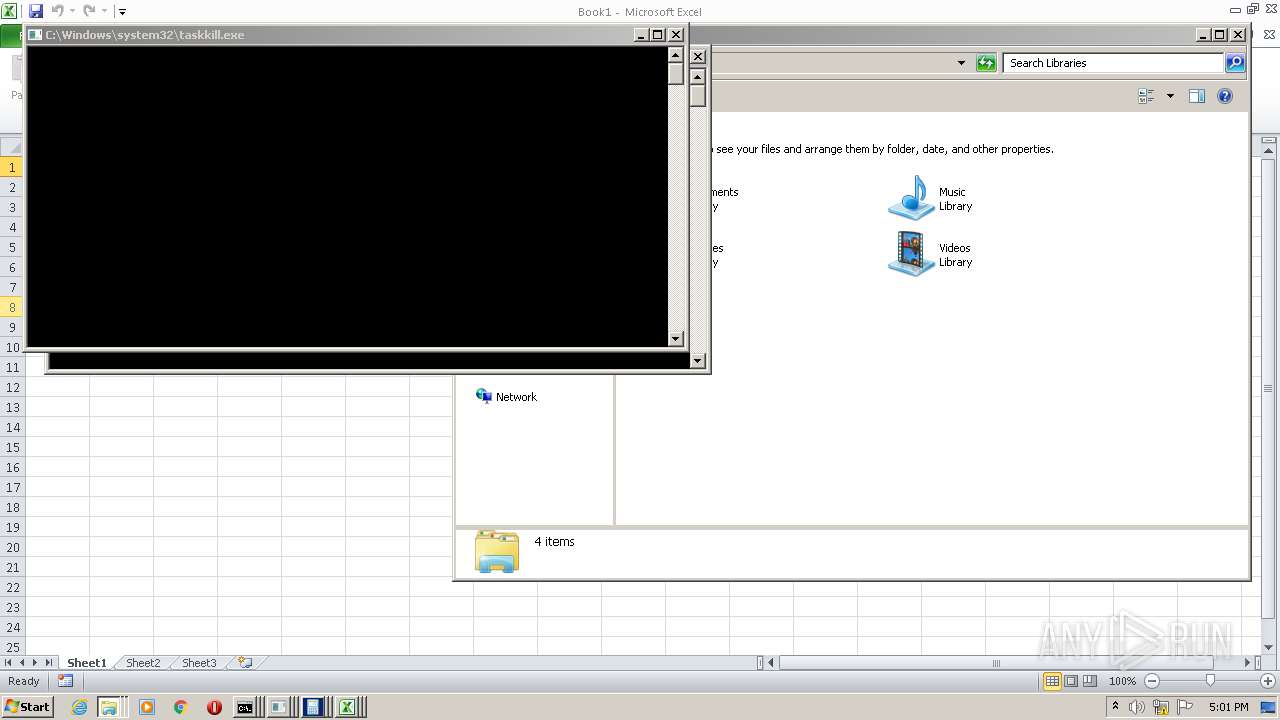Image resolution: width=1280 pixels, height=720 pixels.
Task: Open the Customize Quick Access Toolbar dropdown
Action: point(122,12)
